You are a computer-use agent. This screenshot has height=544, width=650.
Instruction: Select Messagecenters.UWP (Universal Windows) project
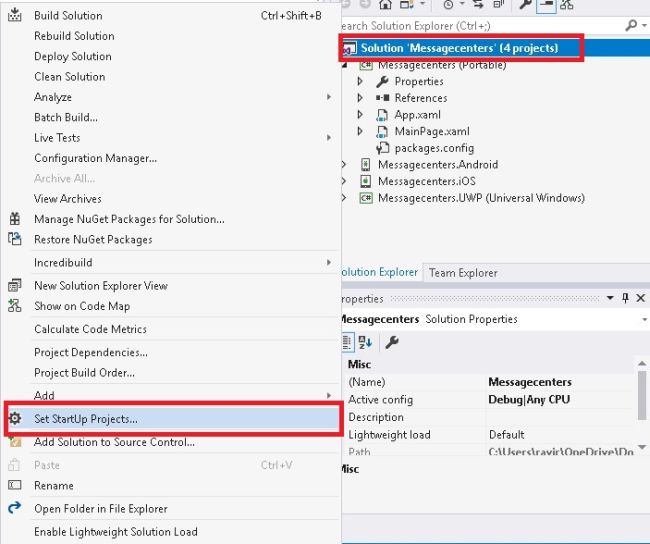click(x=481, y=198)
